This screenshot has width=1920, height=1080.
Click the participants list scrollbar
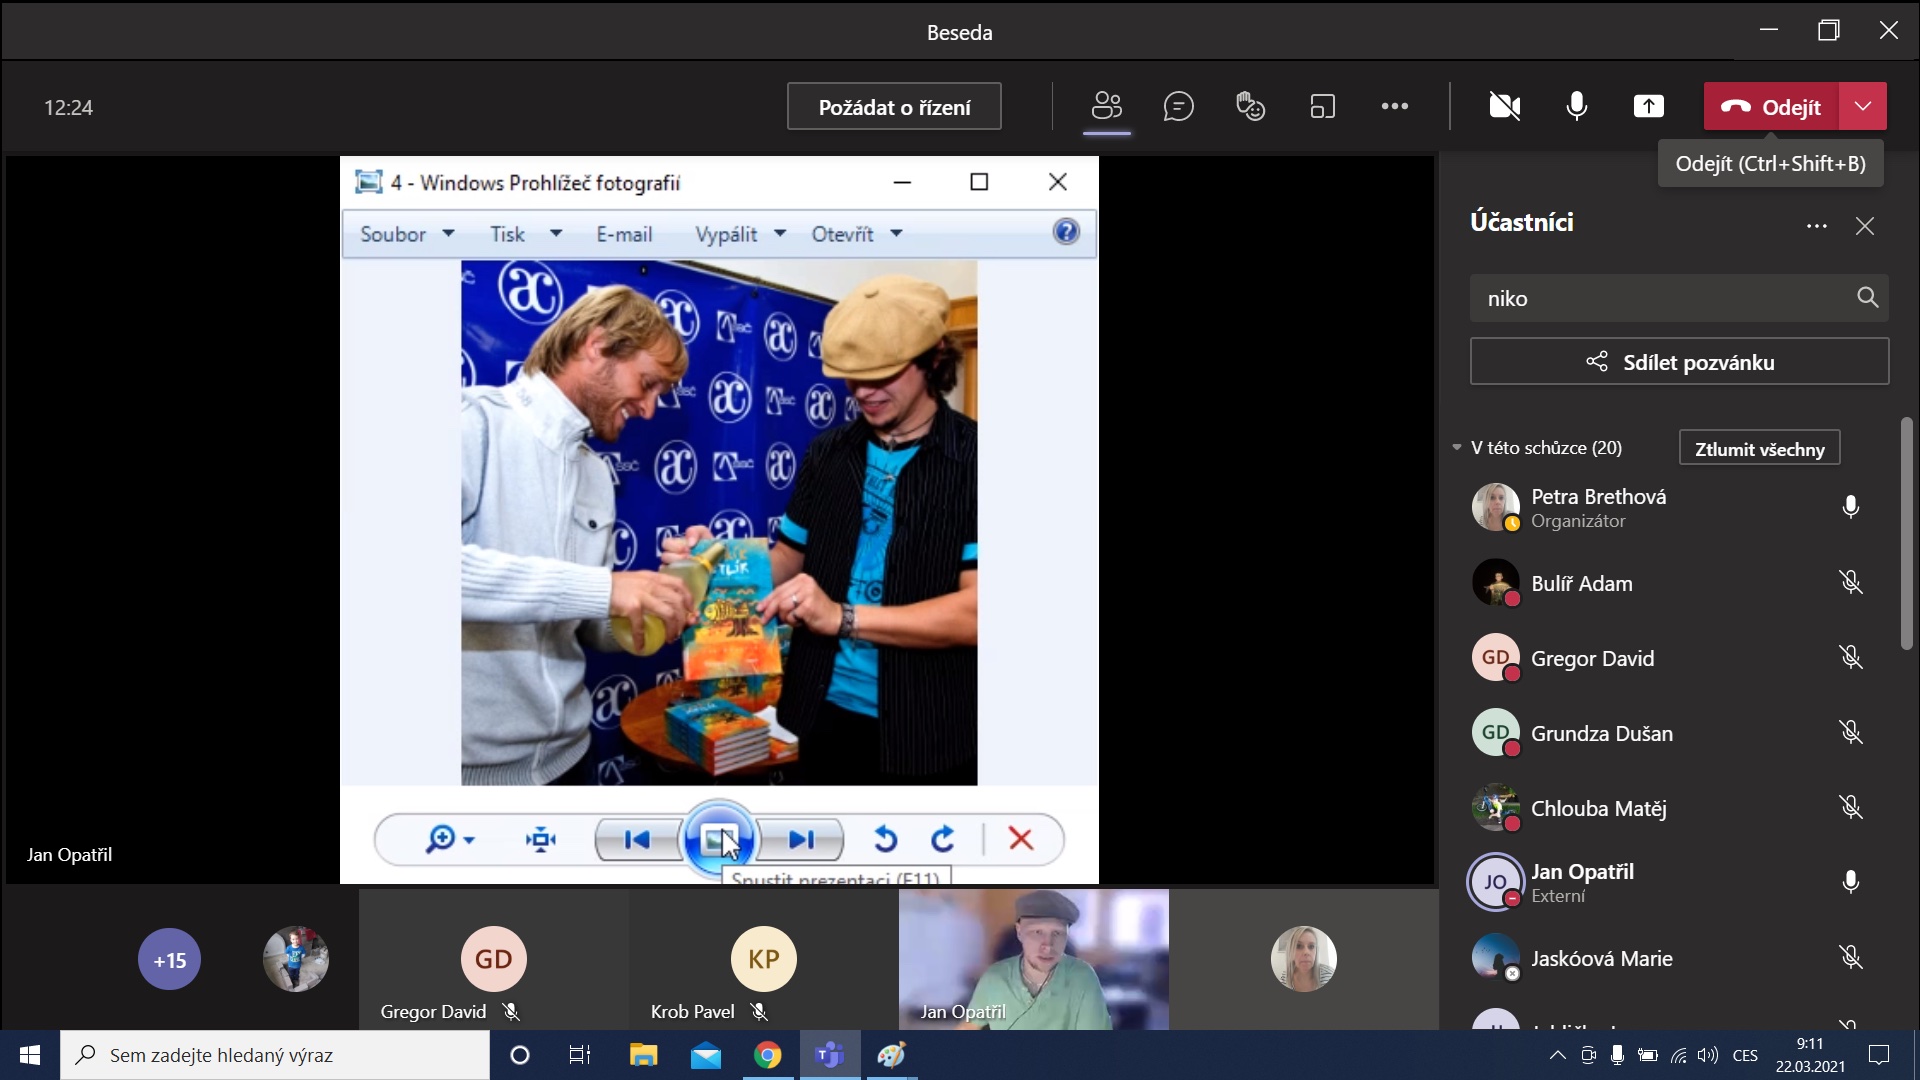(x=1906, y=535)
